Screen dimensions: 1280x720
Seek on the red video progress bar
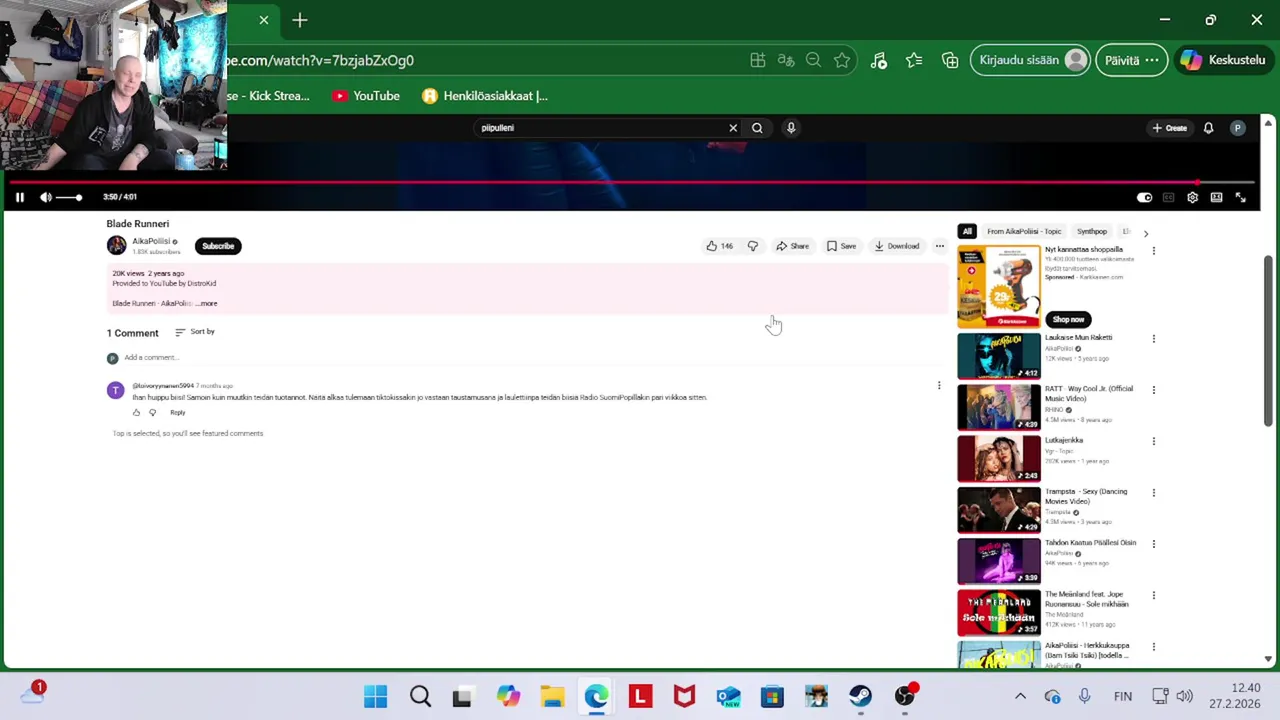[632, 182]
